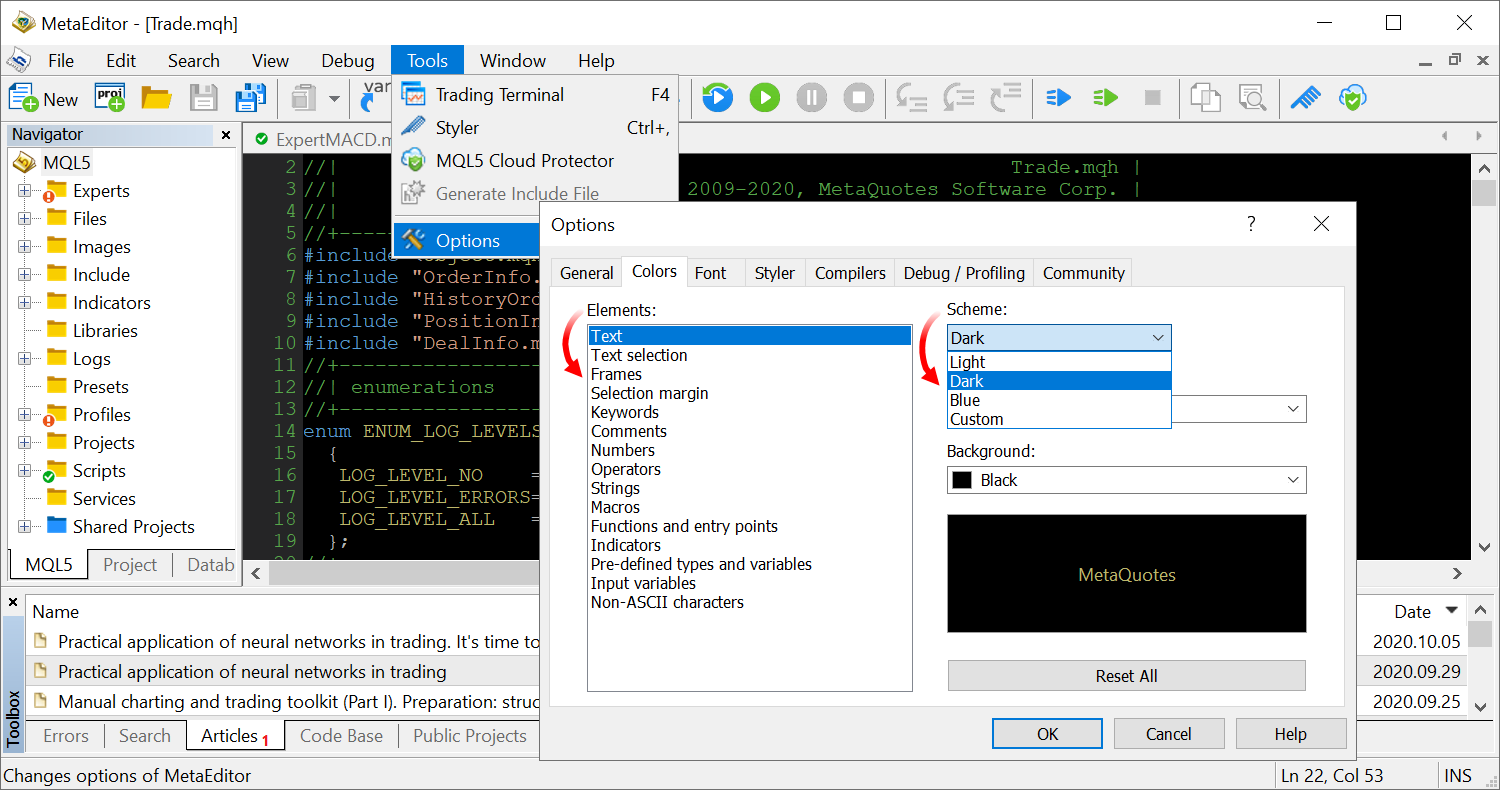Viewport: 1500px width, 790px height.
Task: Expand the Indicators folder in Navigator
Action: click(x=24, y=303)
